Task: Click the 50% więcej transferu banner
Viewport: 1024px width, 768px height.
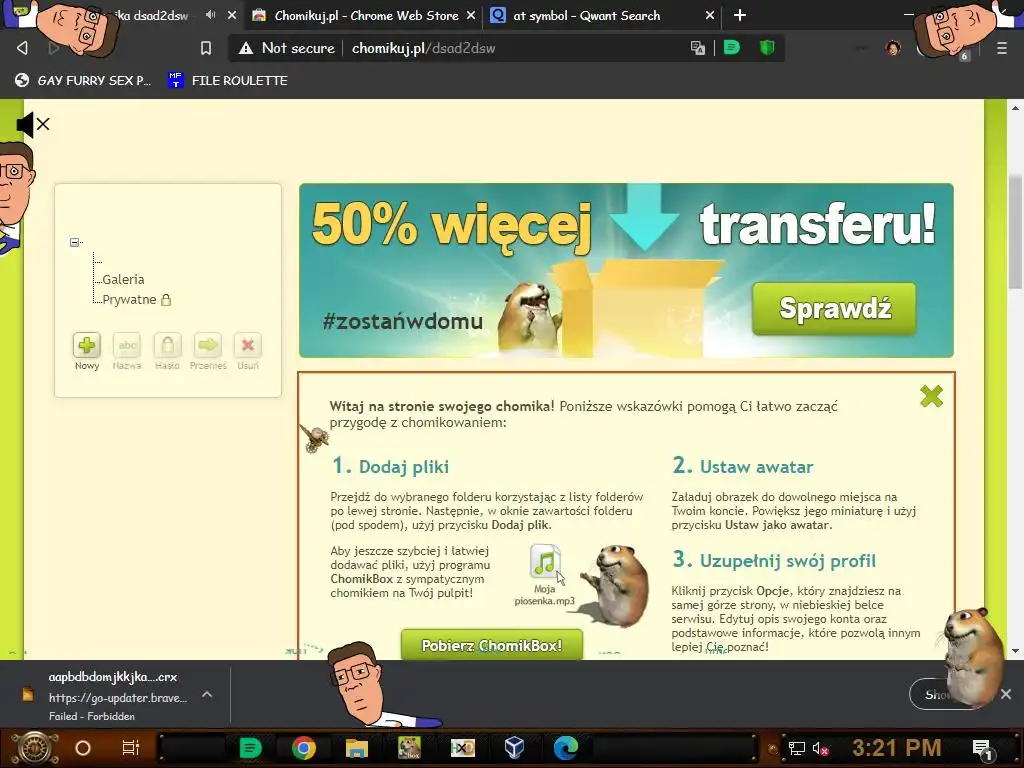Action: (626, 270)
